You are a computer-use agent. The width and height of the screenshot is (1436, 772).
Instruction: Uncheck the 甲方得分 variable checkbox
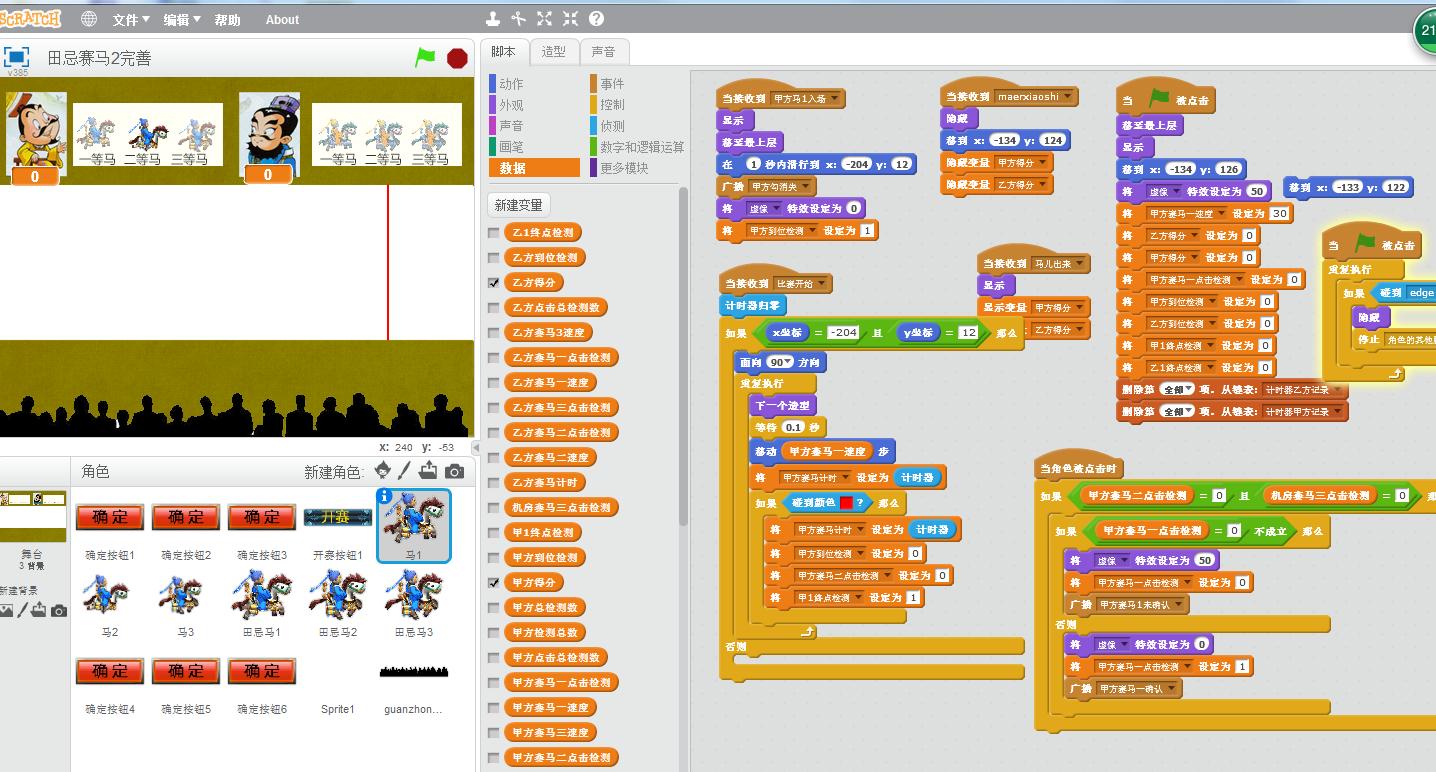coord(493,583)
